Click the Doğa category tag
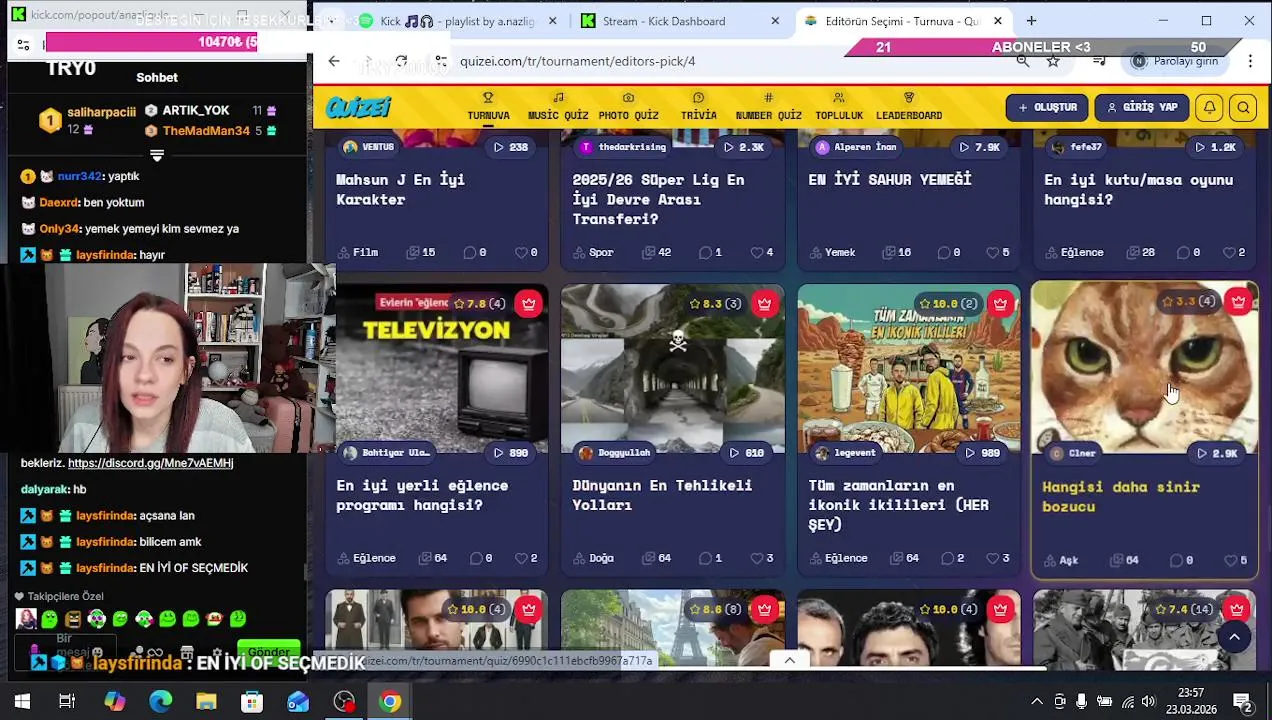The image size is (1272, 720). pos(593,558)
